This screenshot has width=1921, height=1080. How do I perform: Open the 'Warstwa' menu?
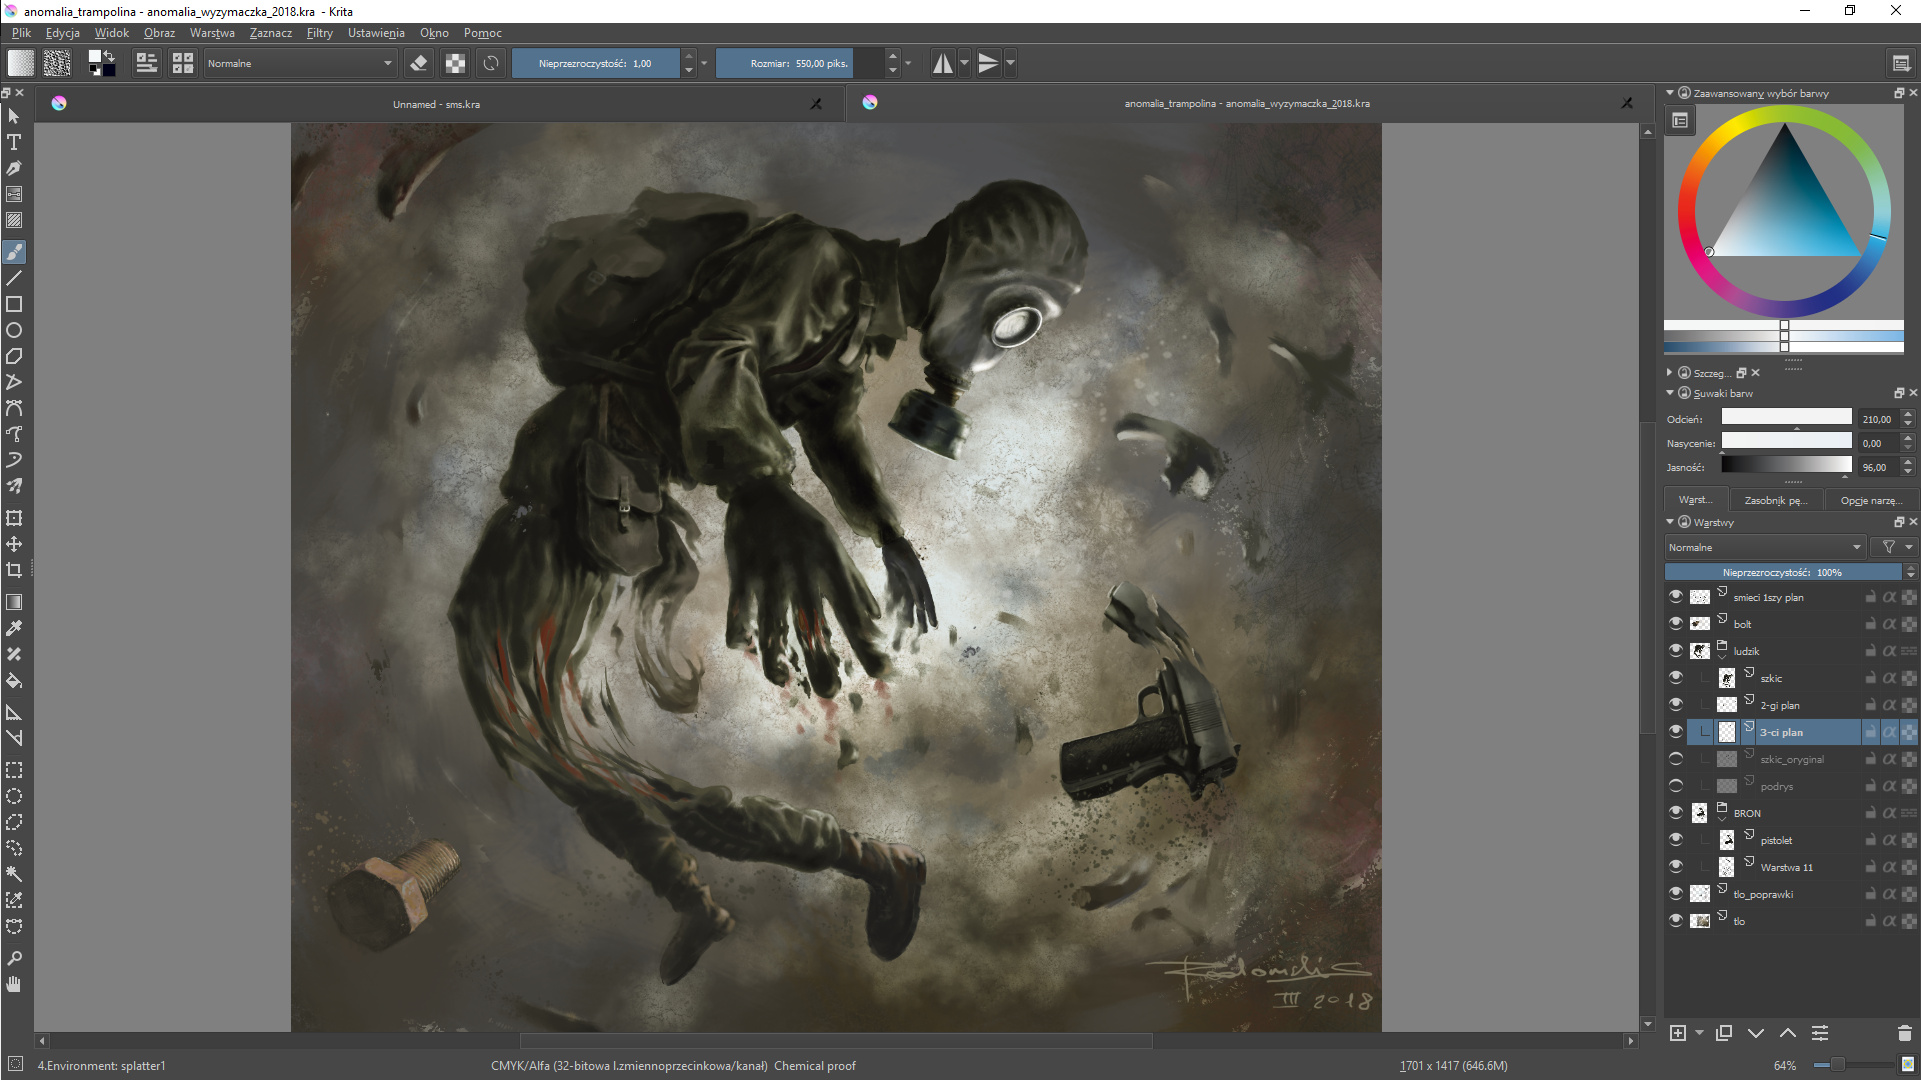point(212,33)
